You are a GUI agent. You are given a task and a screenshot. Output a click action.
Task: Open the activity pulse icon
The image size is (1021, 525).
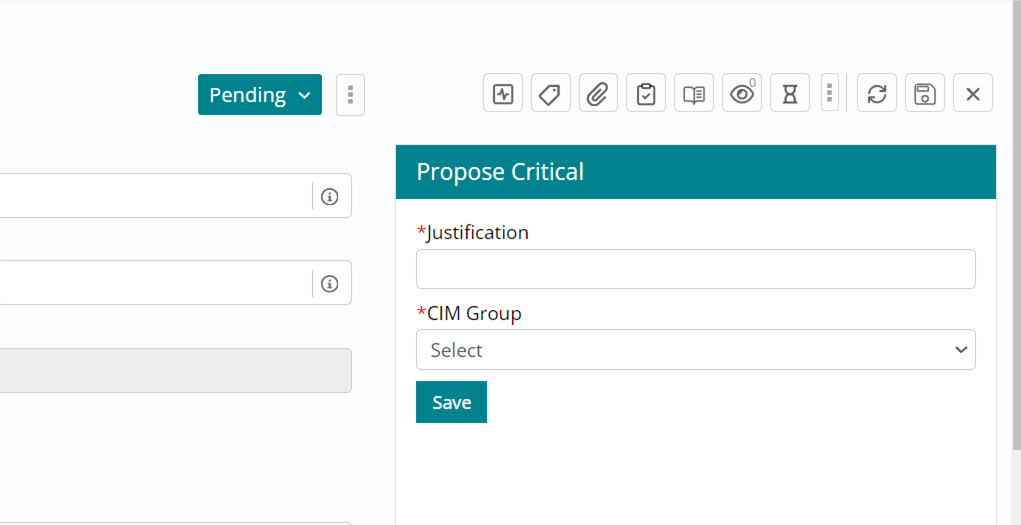pyautogui.click(x=503, y=94)
